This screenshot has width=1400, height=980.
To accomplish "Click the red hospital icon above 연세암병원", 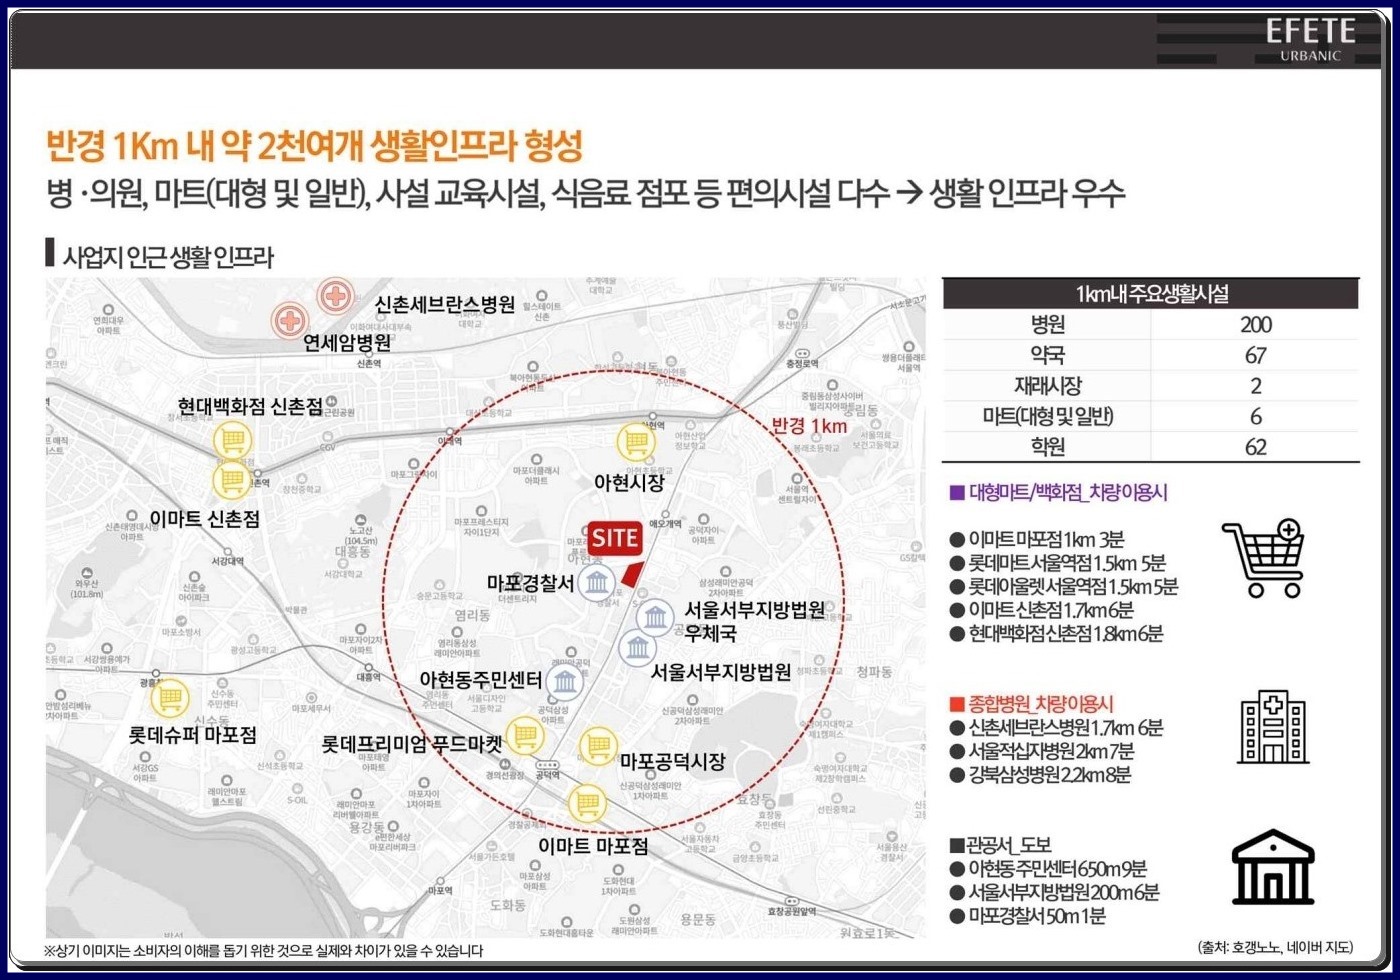I will [x=291, y=320].
